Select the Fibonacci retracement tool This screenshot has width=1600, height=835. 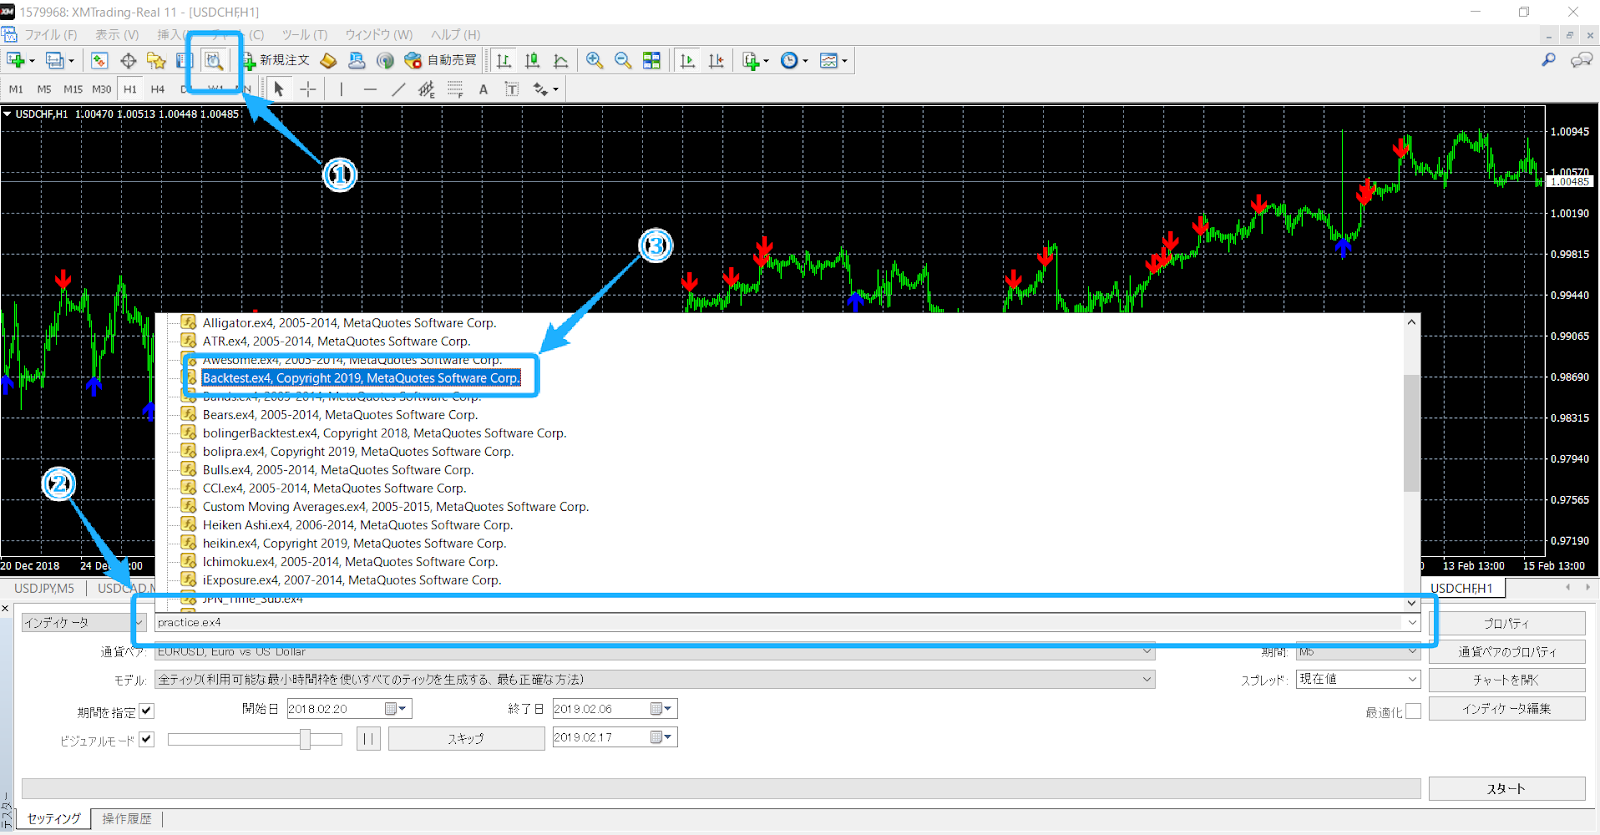(455, 89)
